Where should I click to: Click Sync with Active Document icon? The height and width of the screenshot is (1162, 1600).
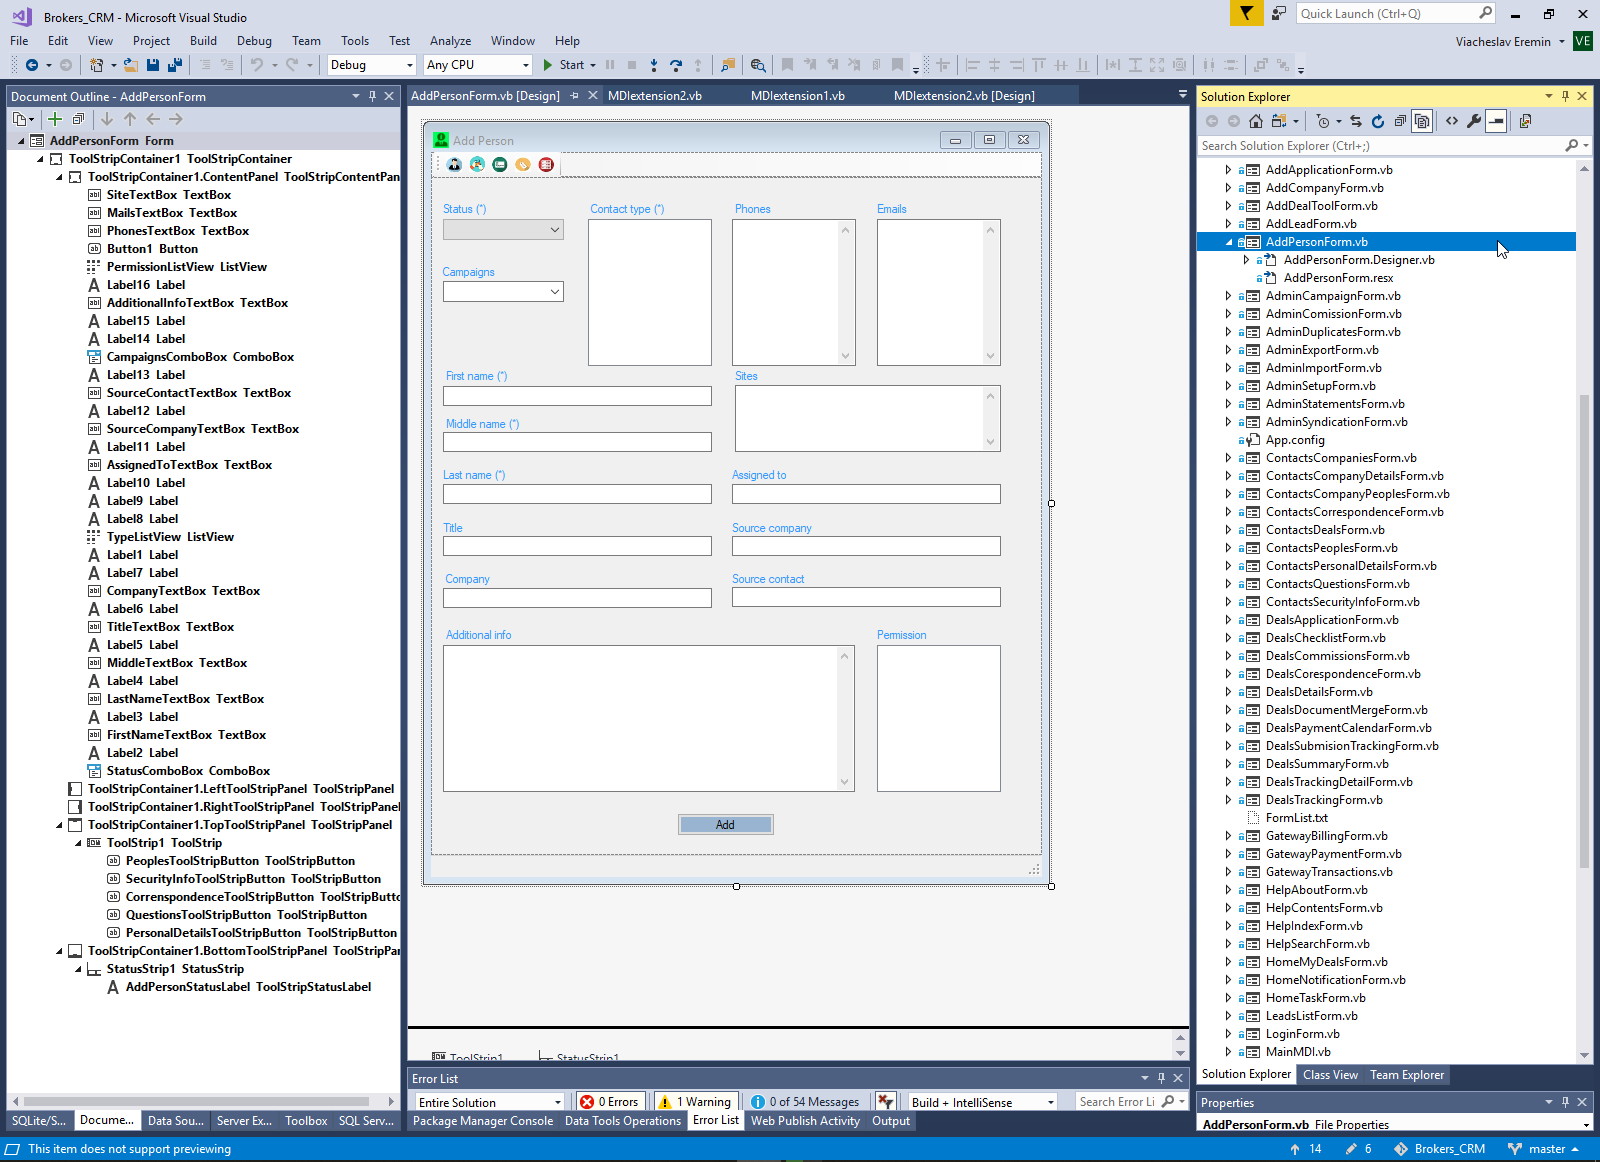tap(1356, 121)
